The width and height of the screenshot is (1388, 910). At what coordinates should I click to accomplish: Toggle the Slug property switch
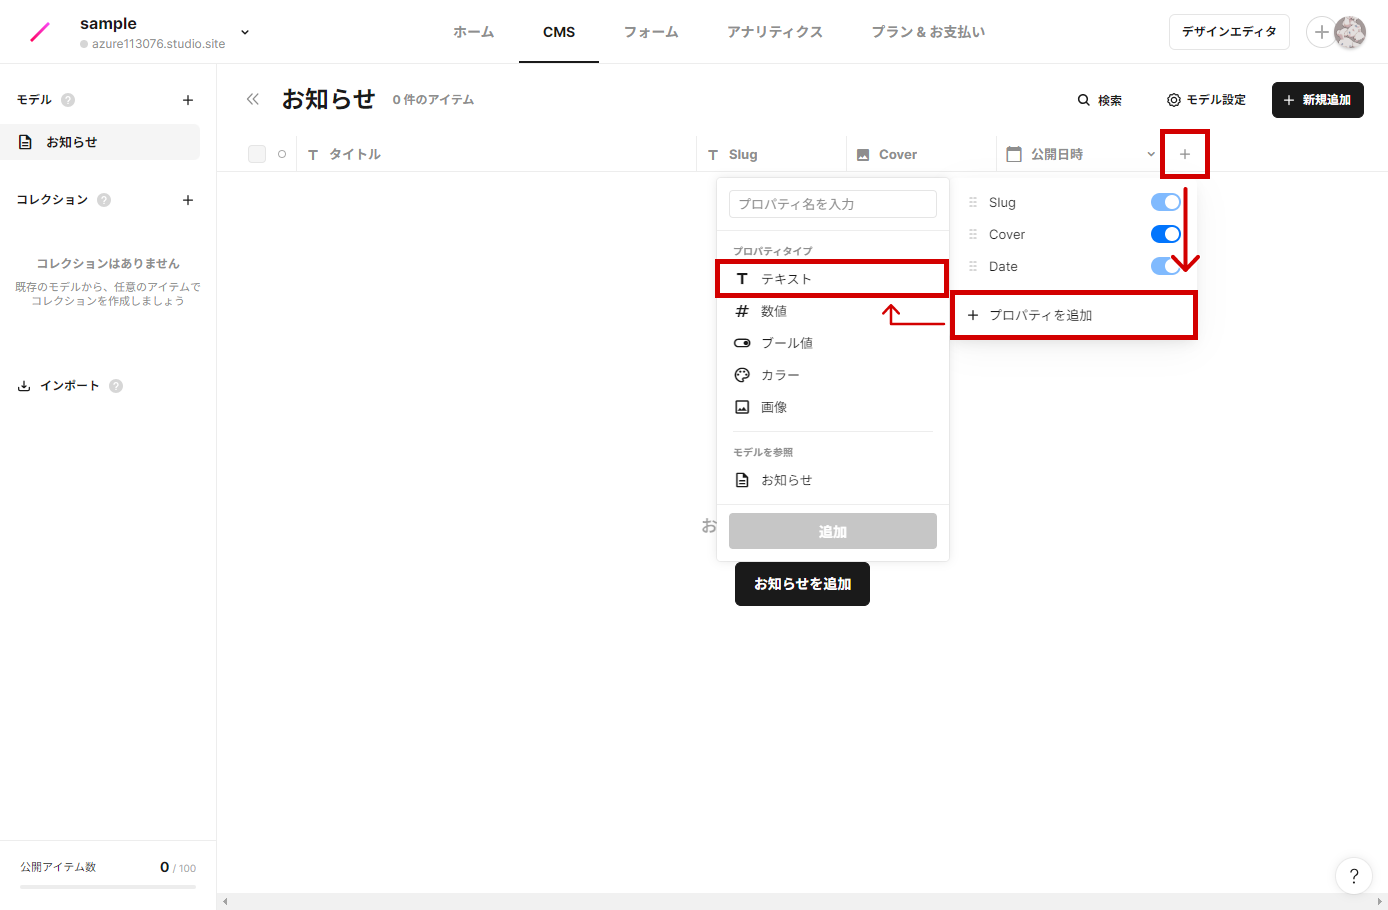pyautogui.click(x=1165, y=202)
